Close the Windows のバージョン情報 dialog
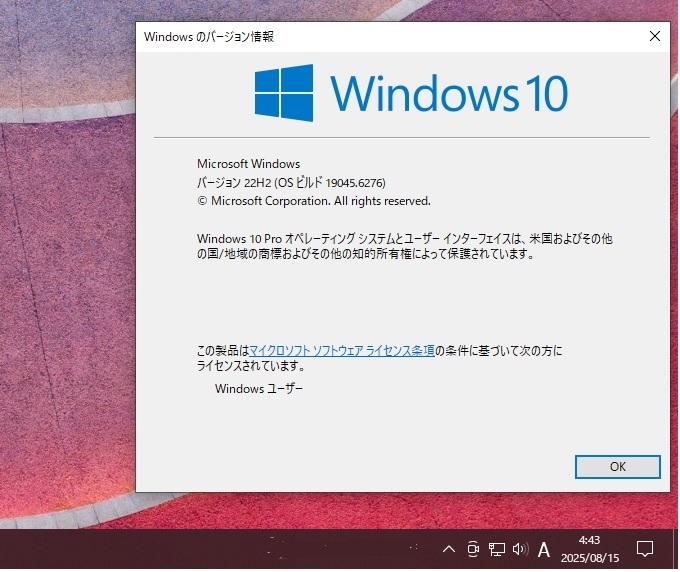680x572 pixels. (655, 36)
